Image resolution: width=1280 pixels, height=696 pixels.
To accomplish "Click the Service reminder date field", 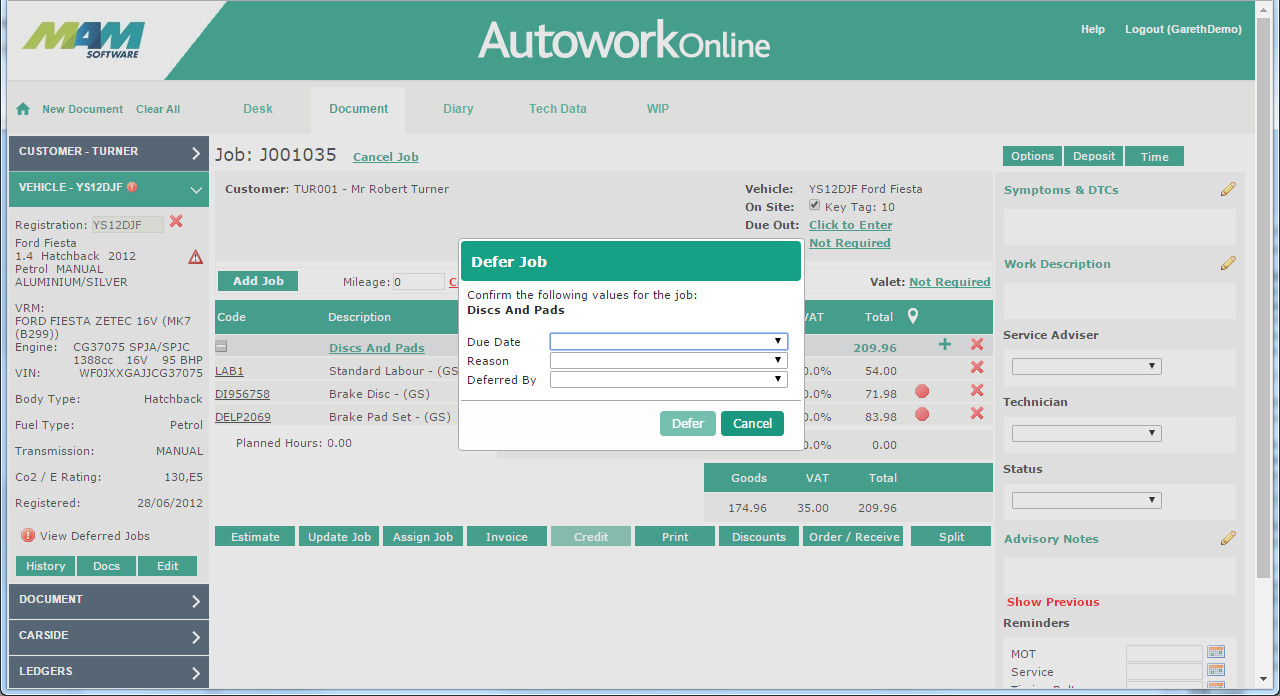I will pyautogui.click(x=1163, y=672).
